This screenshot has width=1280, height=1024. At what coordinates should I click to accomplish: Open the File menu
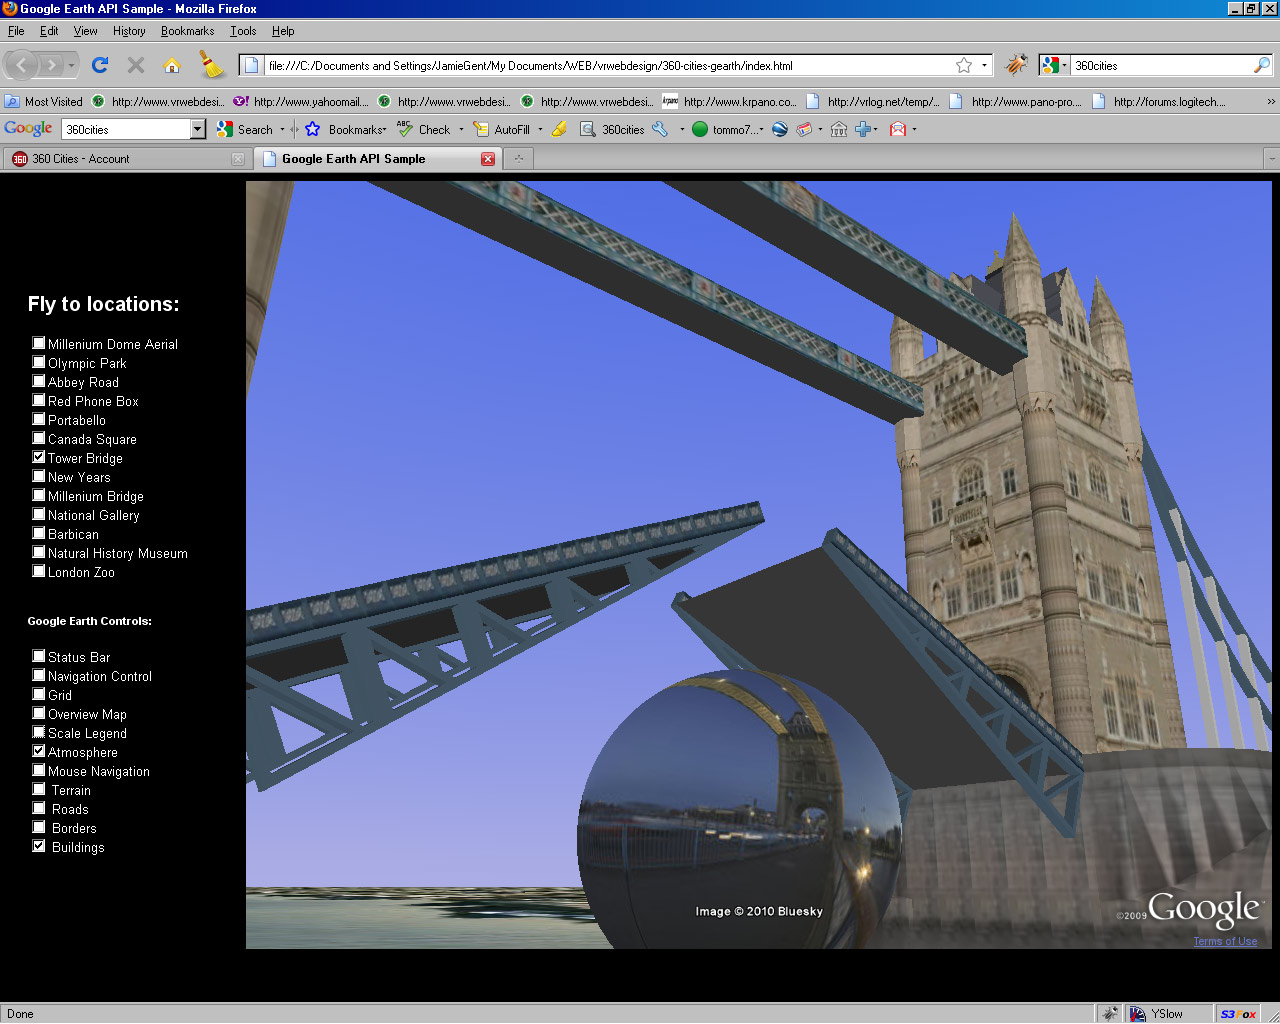click(x=16, y=31)
